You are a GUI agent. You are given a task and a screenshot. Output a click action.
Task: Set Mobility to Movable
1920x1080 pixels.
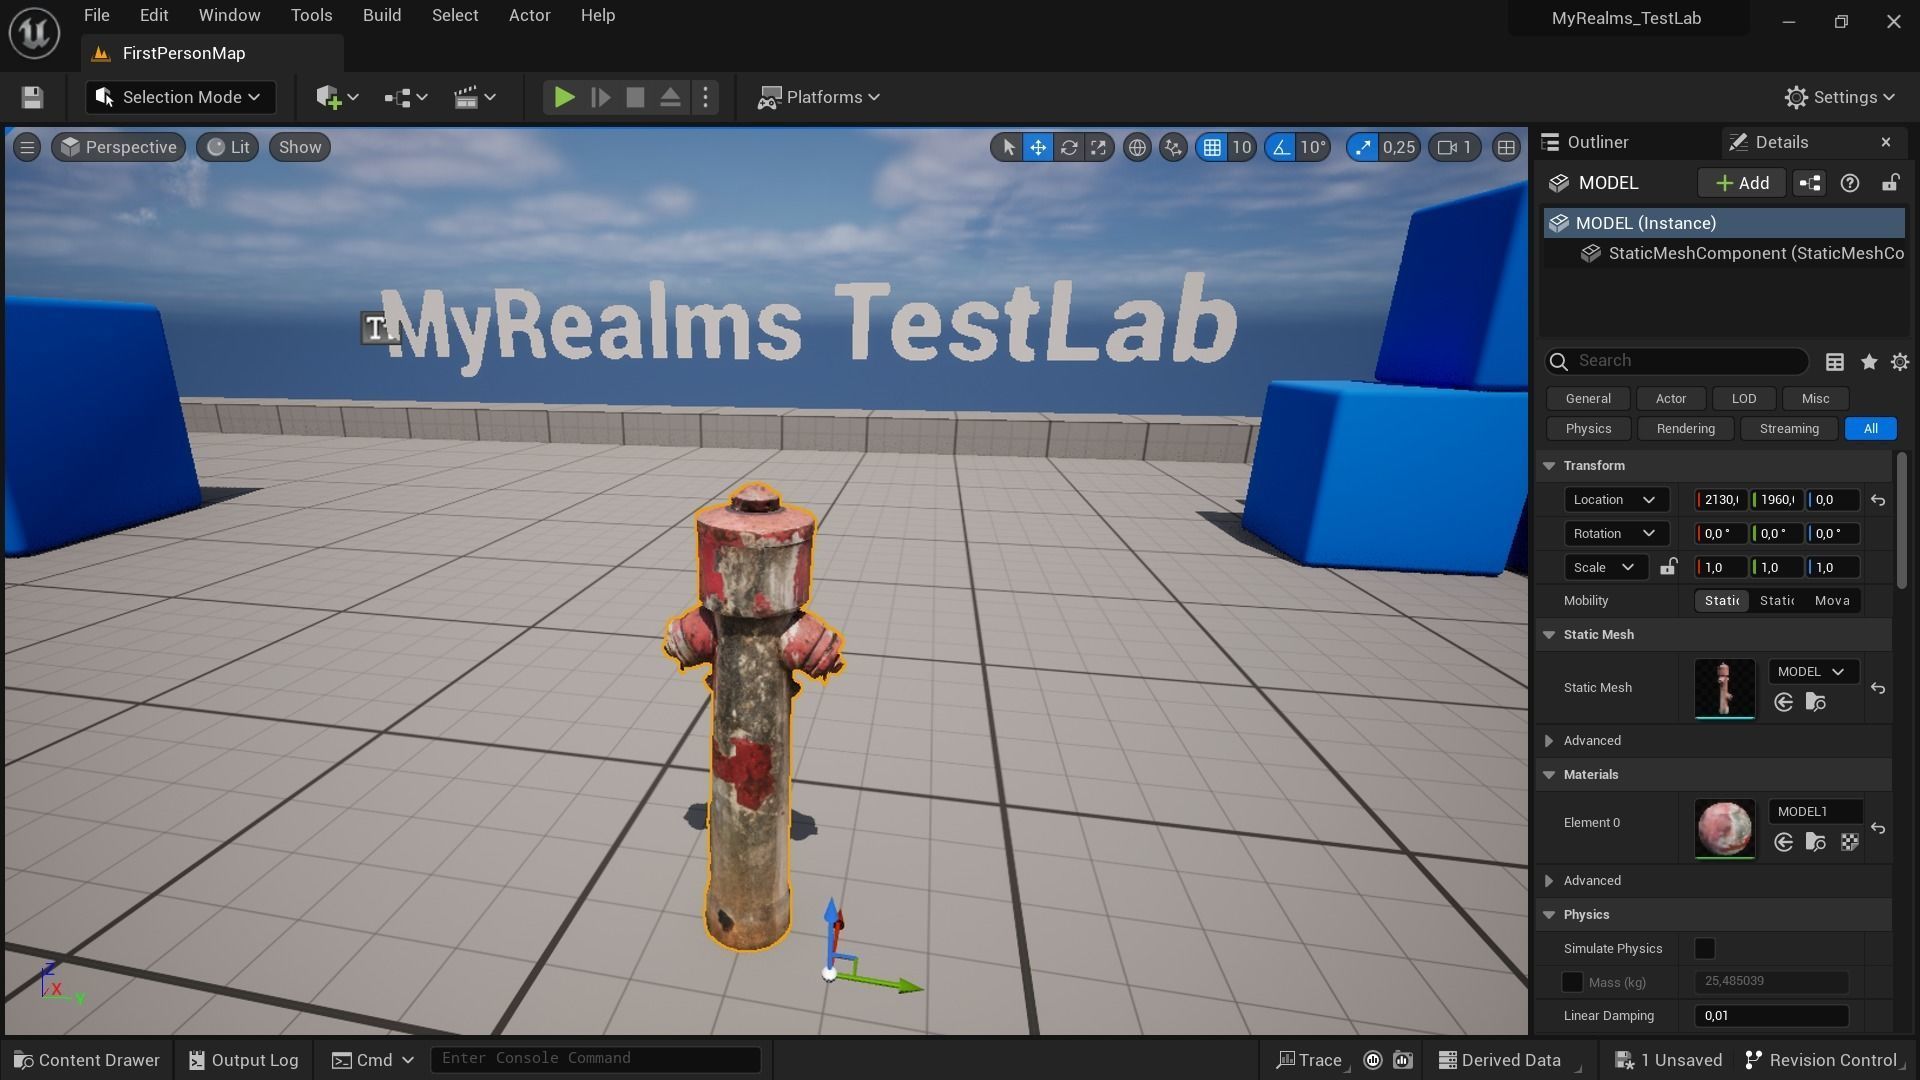click(x=1832, y=600)
